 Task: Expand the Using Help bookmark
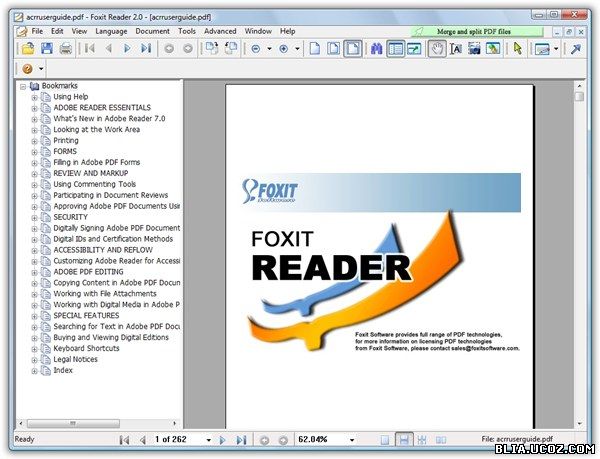pos(34,98)
